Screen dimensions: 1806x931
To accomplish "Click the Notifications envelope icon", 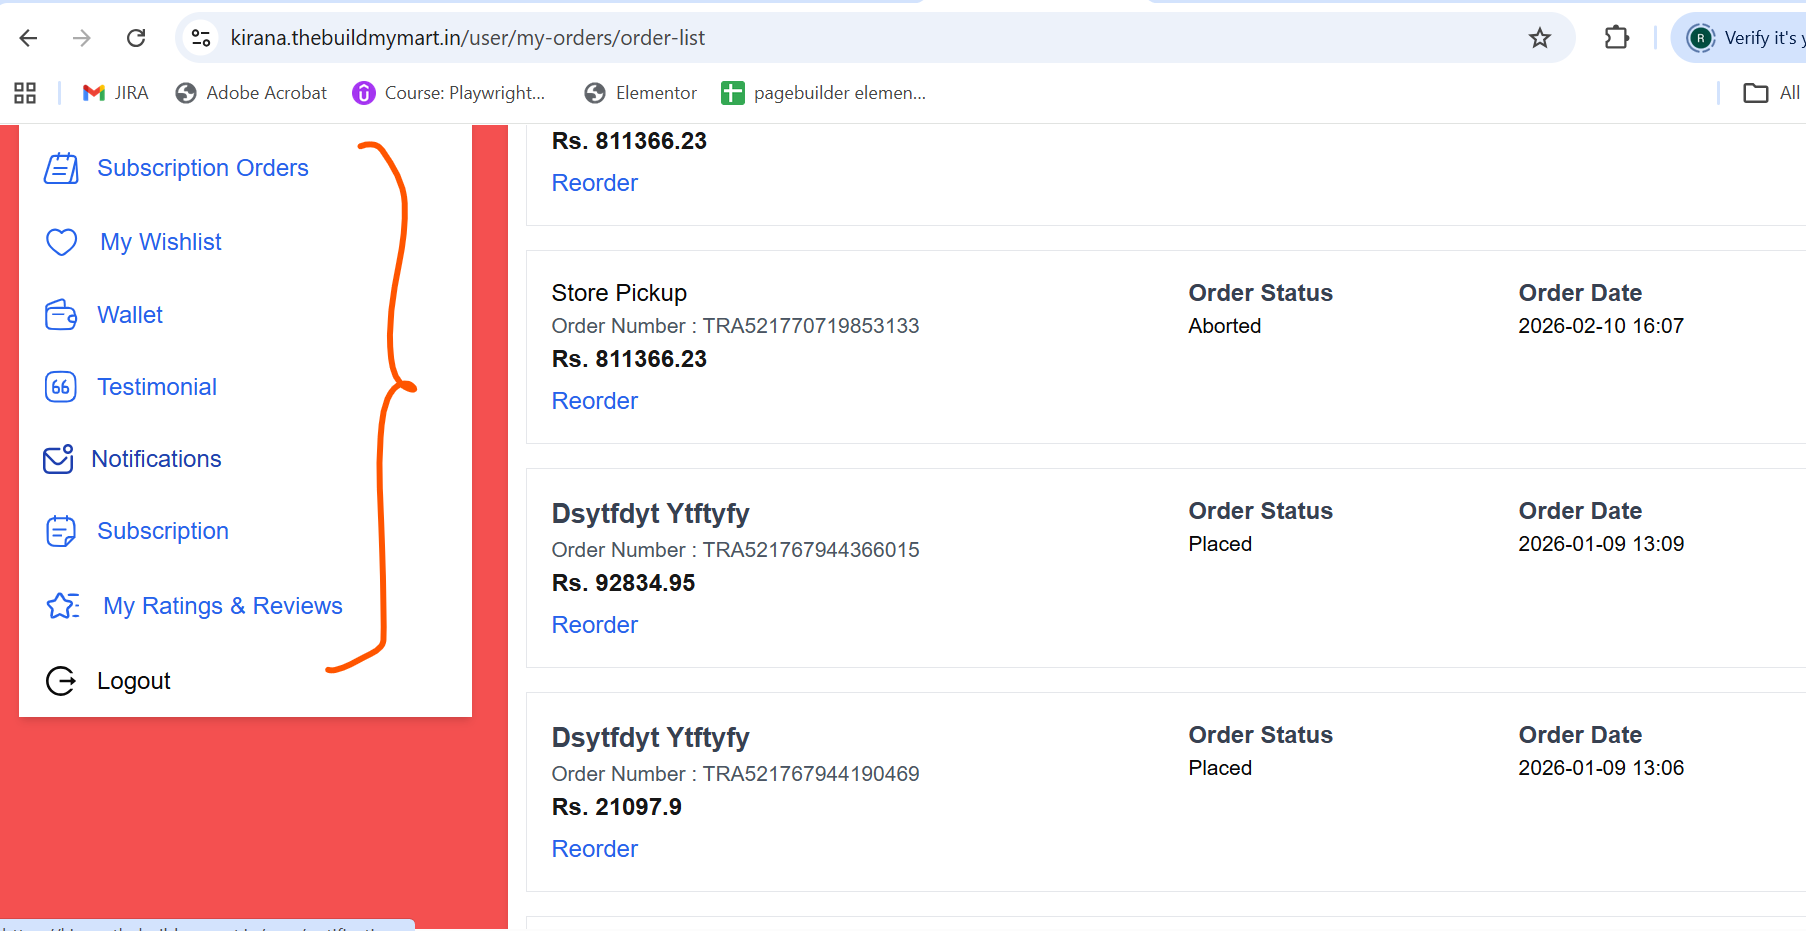I will [59, 459].
